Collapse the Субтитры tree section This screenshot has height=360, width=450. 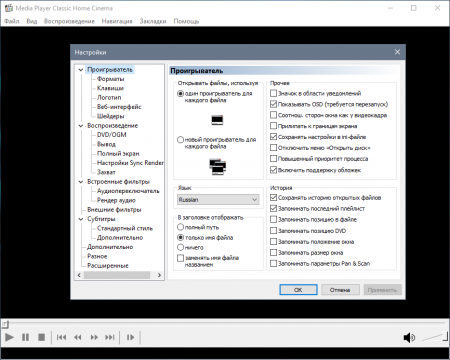(x=81, y=219)
